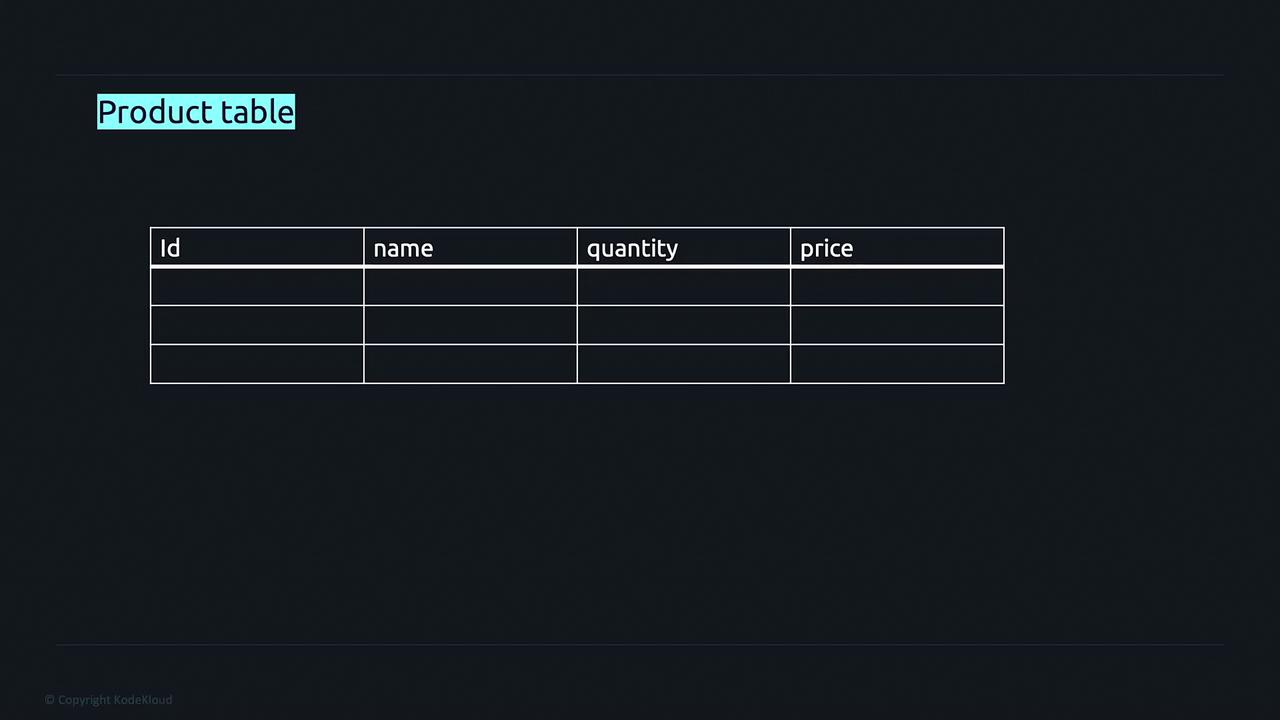Click first empty row cell under quantity
Image resolution: width=1280 pixels, height=720 pixels.
683,287
